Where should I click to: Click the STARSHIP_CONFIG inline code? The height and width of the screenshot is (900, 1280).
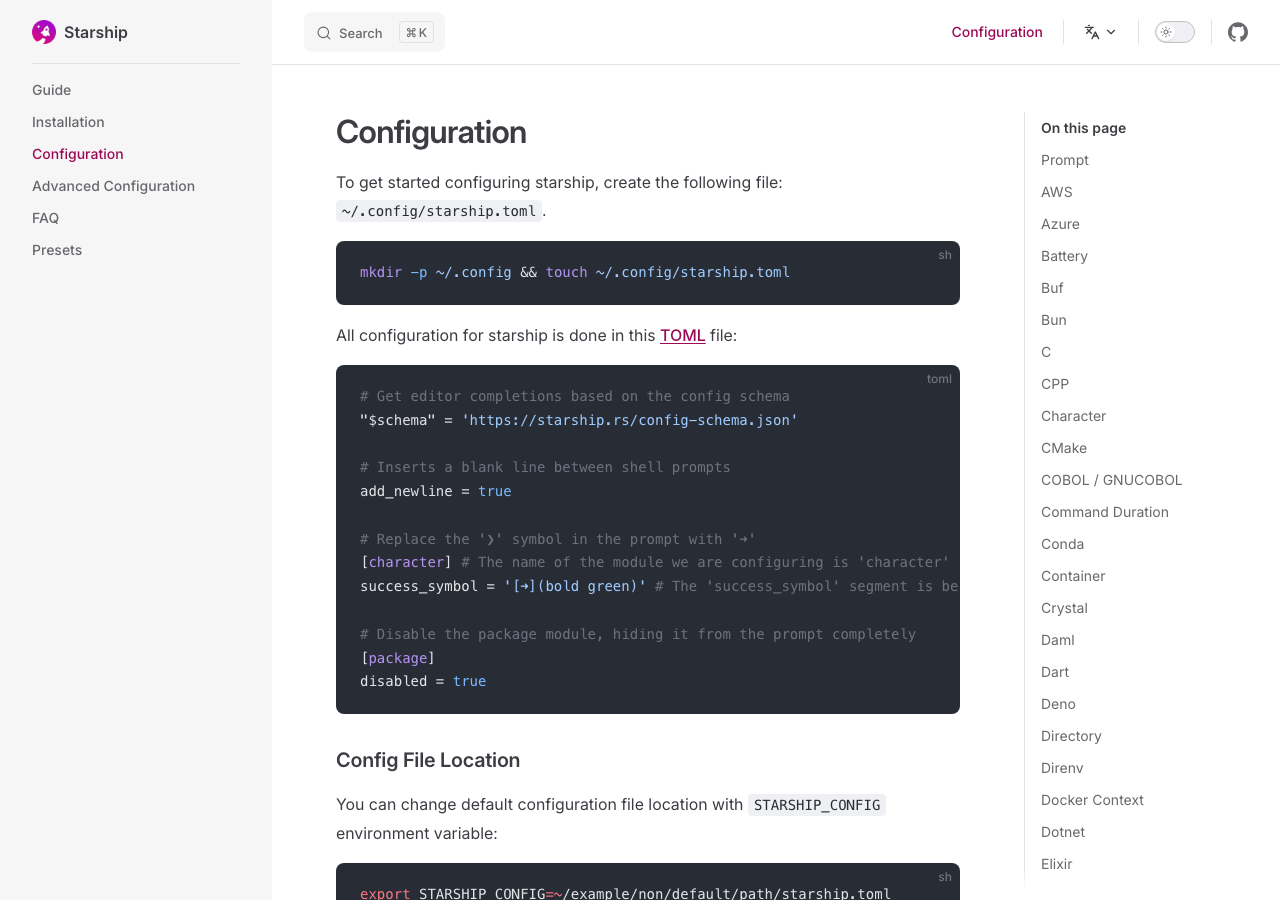click(817, 805)
